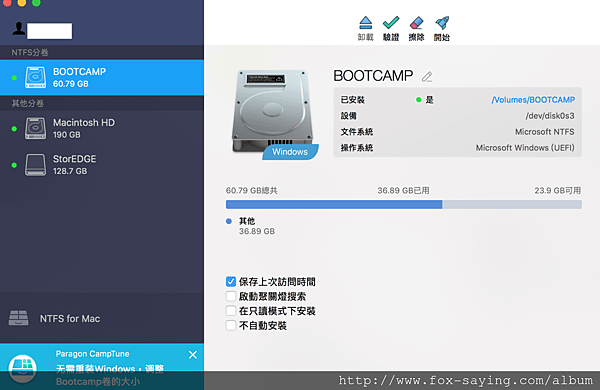The width and height of the screenshot is (600, 390).
Task: Close the Paragon CampTune banner
Action: (193, 355)
